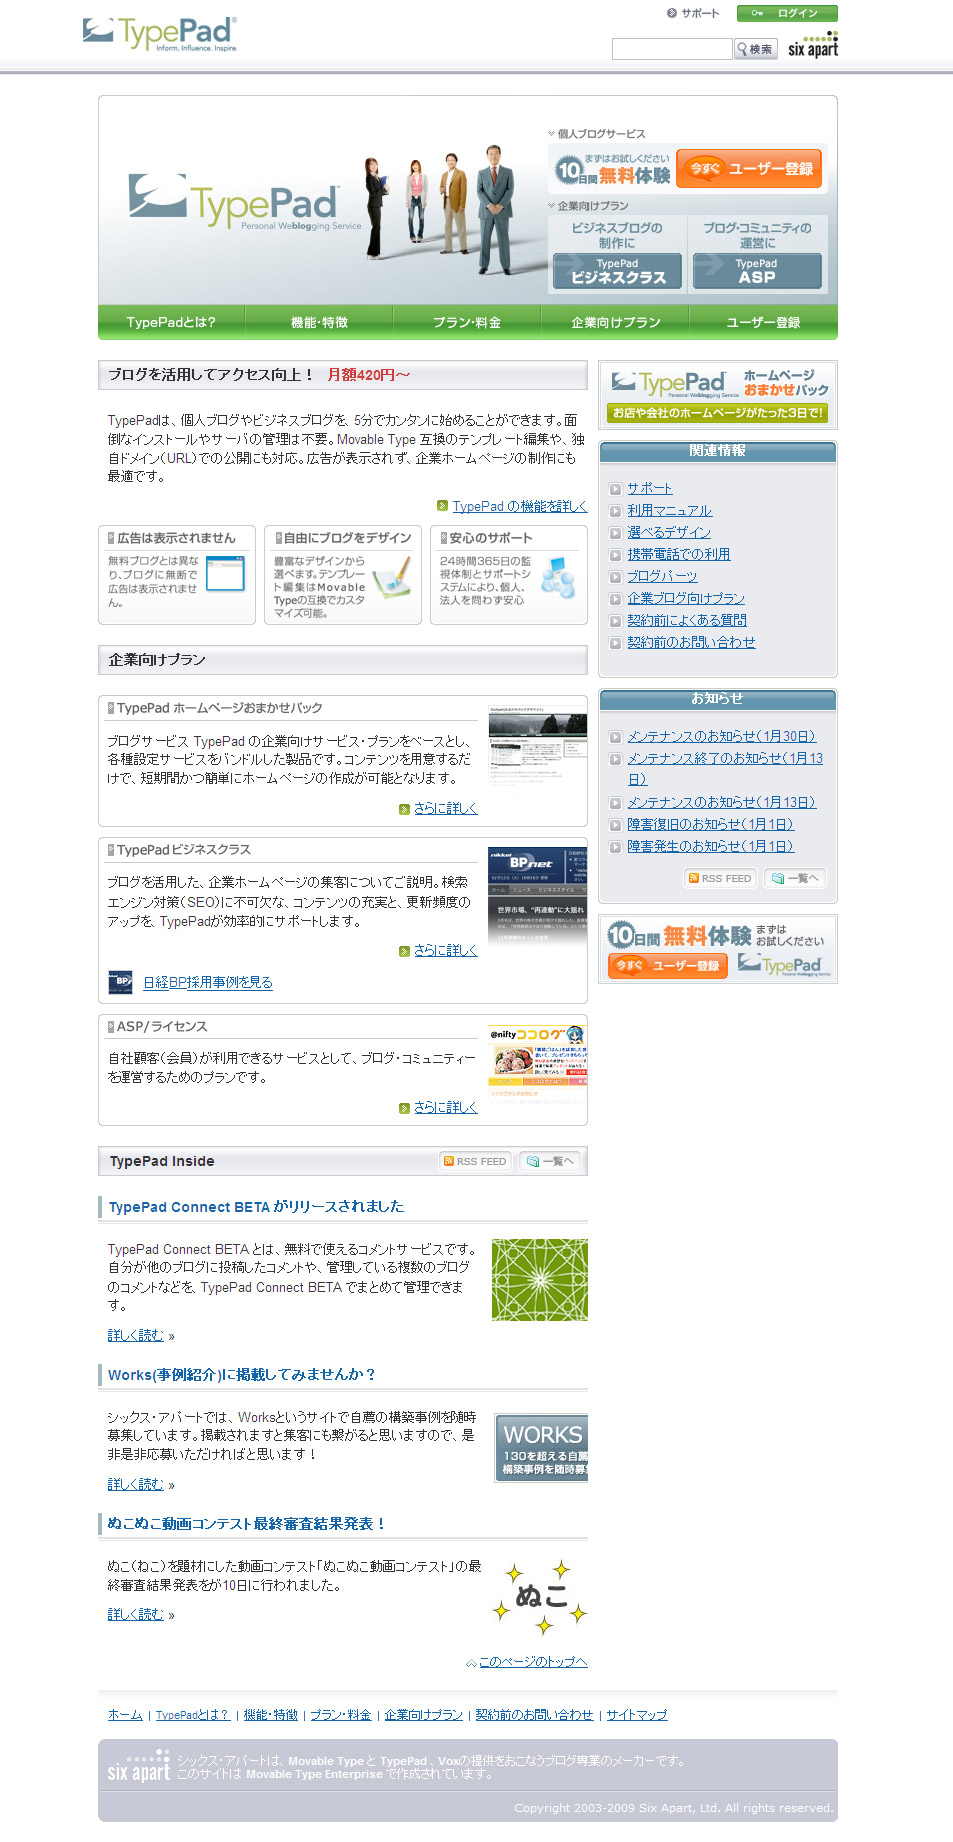Follow 詳しく読む under TypePad Connect BETA
This screenshot has height=1842, width=953.
point(135,1335)
